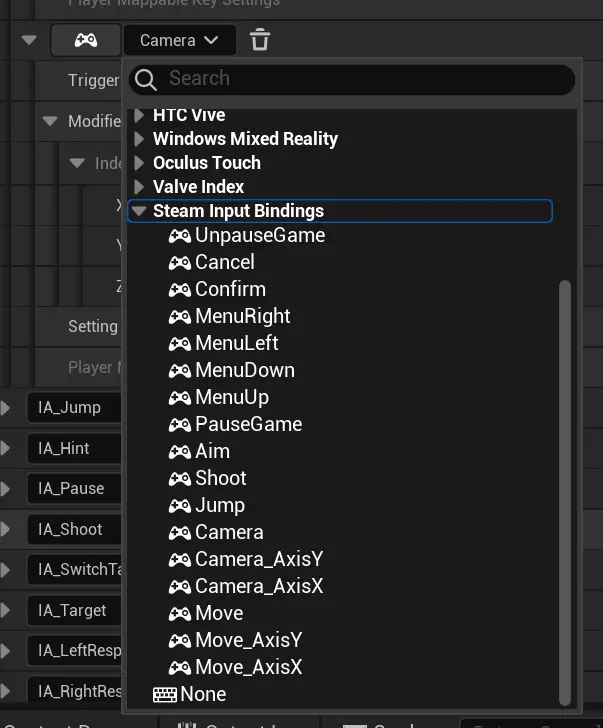Click gamepad icon beside UnpauseGame
The image size is (603, 728).
coord(180,236)
